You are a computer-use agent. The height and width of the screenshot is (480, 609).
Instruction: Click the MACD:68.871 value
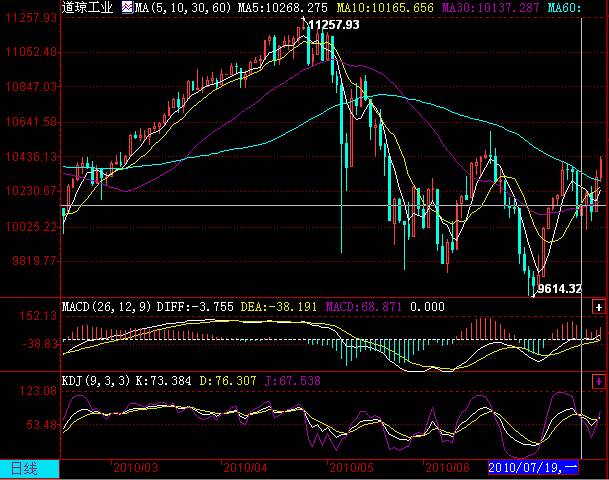363,307
